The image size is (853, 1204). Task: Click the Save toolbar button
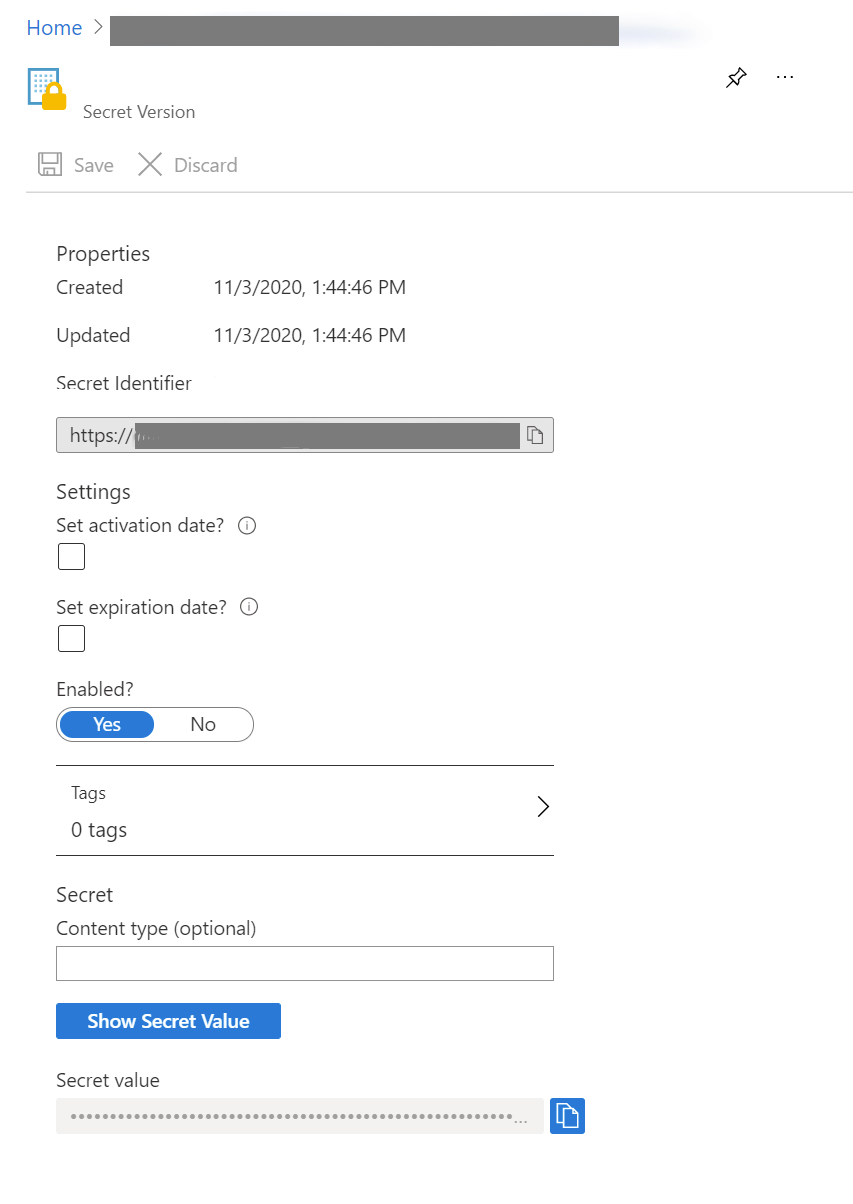click(x=76, y=165)
